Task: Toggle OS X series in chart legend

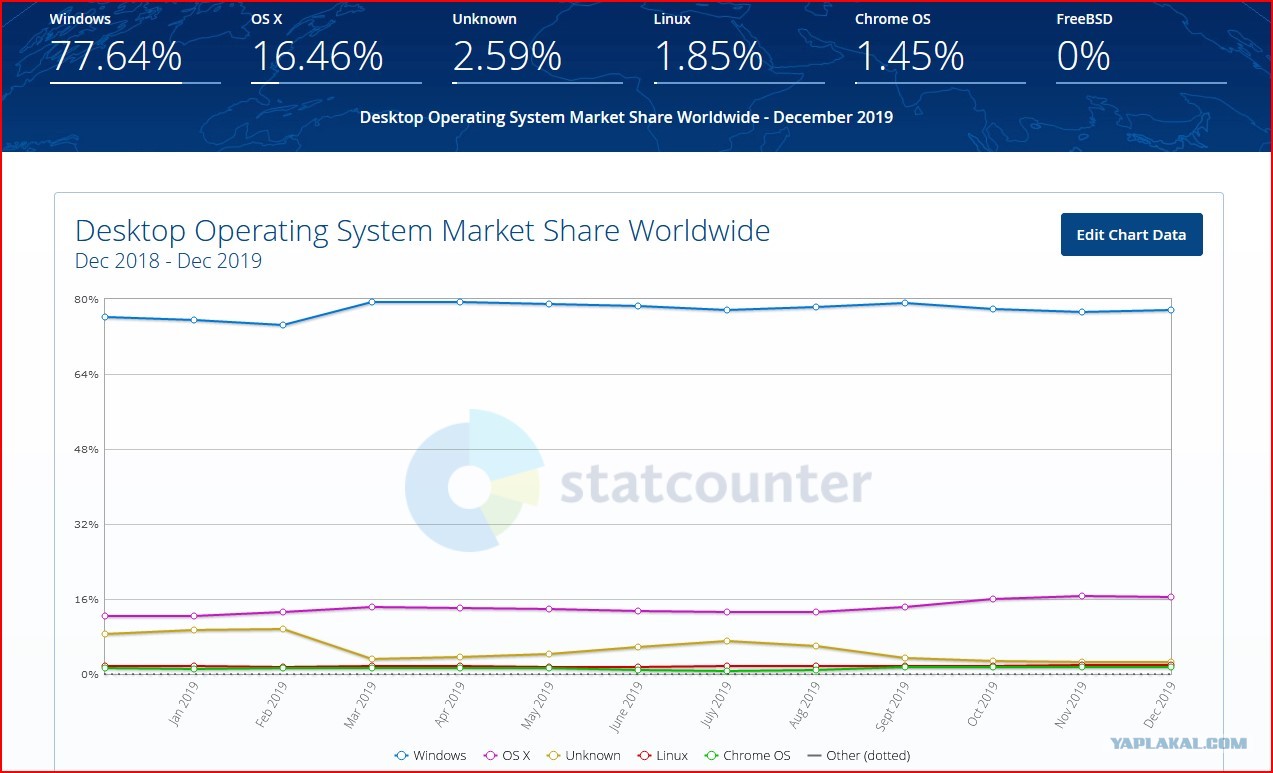Action: click(507, 756)
